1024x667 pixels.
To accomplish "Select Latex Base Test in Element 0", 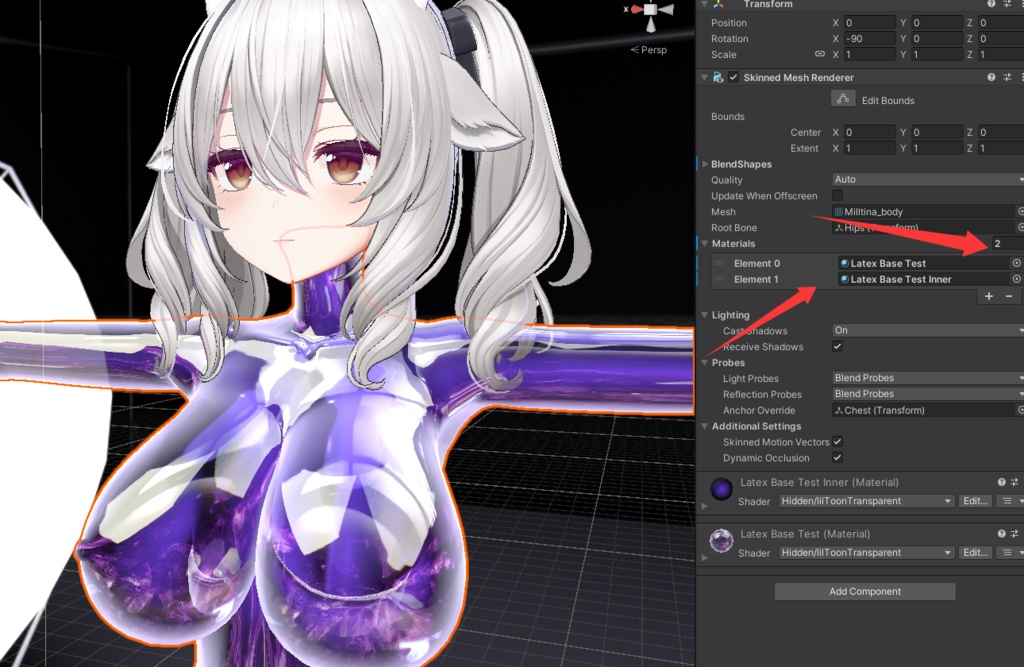I will pyautogui.click(x=924, y=263).
